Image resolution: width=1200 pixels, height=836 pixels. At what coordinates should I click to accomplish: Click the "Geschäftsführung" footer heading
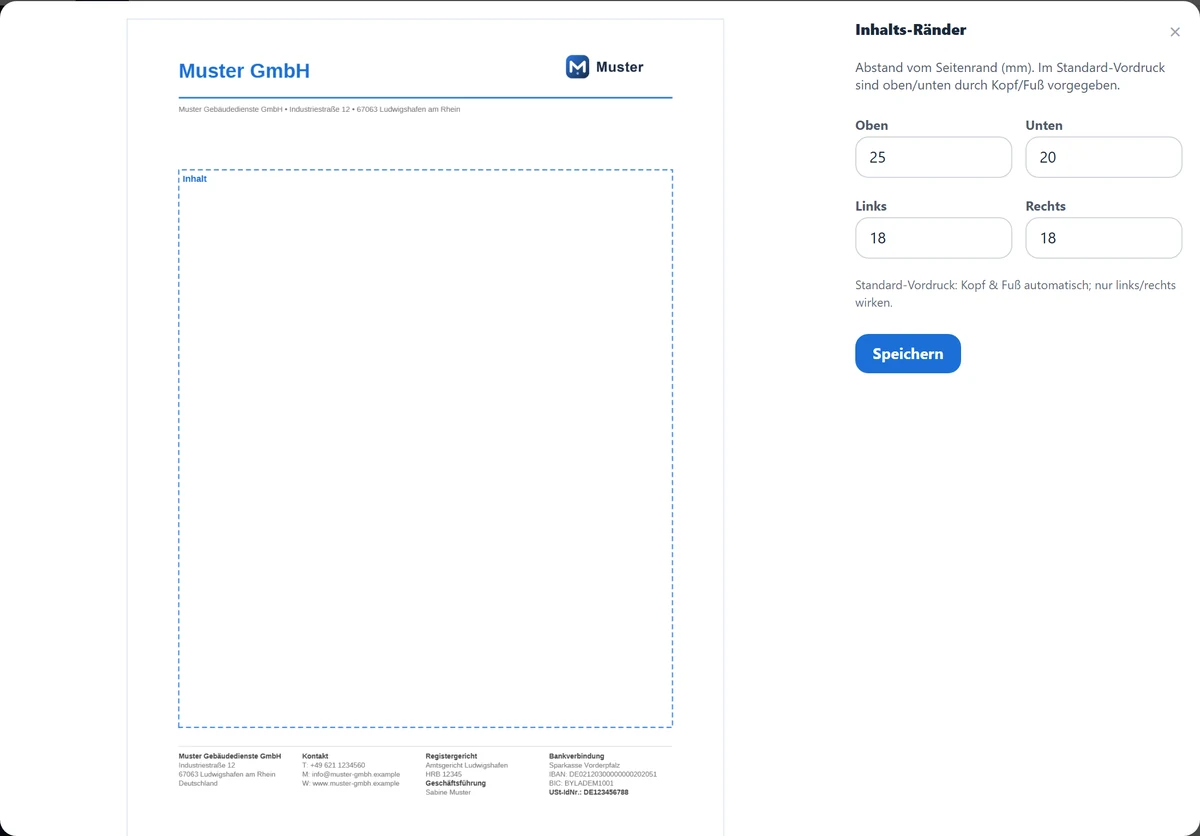click(456, 783)
